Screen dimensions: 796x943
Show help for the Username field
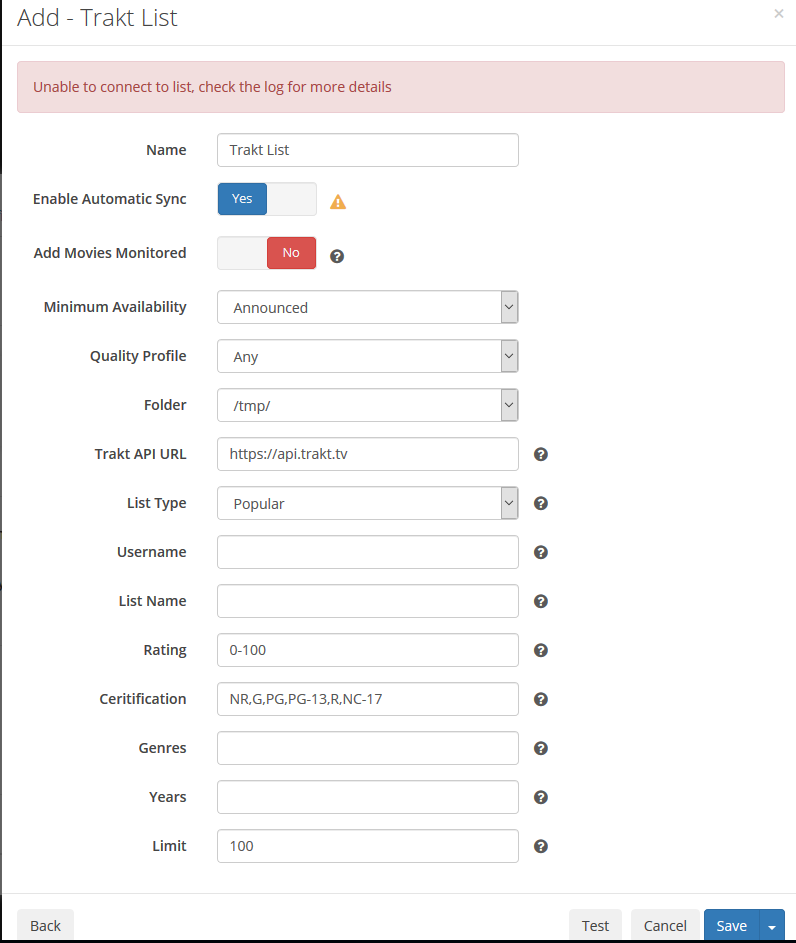tap(541, 552)
